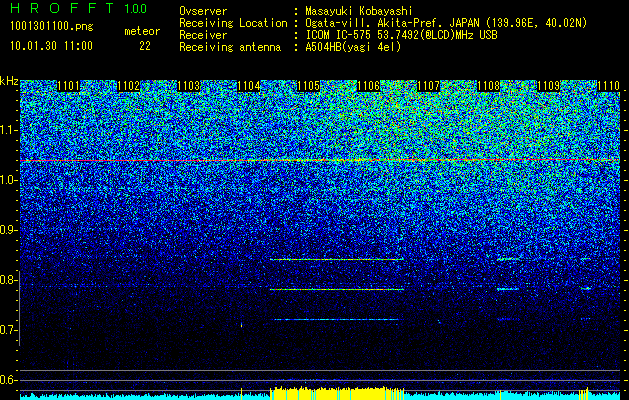Click the wide yellow block in the bottom level strip
Viewport: 629px width, 400px height.
pos(337,393)
